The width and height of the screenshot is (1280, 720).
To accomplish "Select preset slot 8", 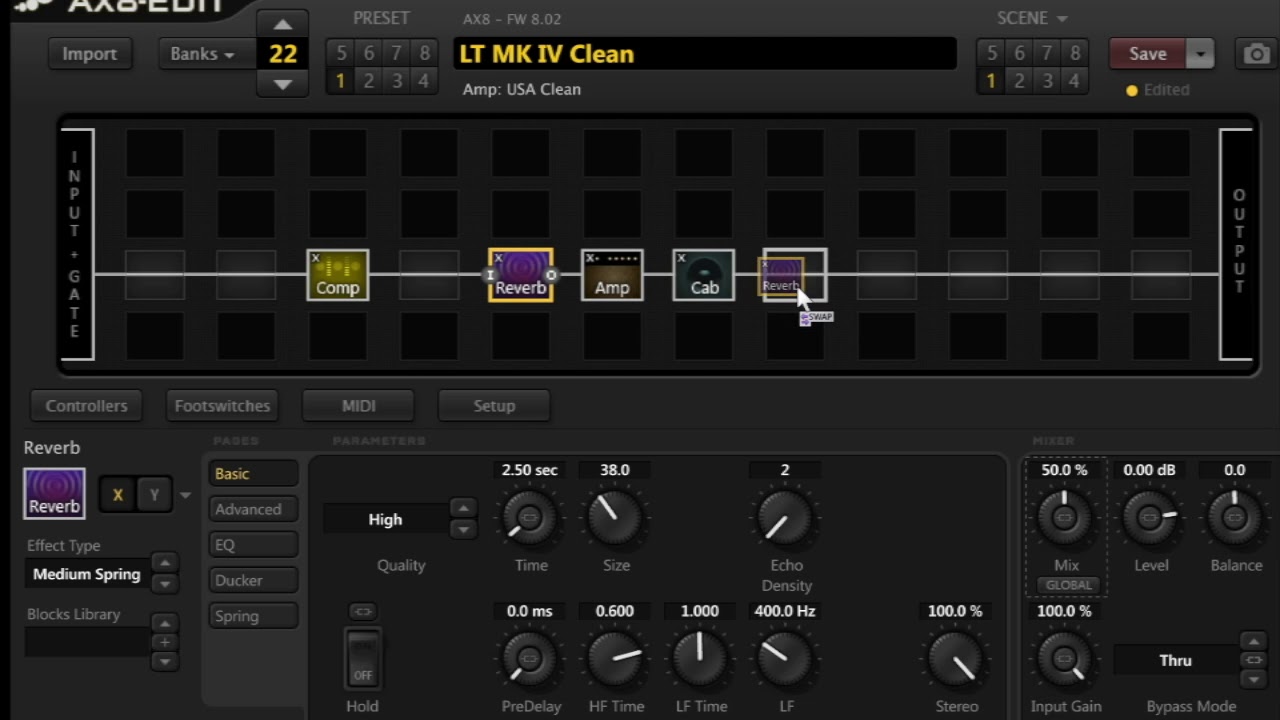I will pyautogui.click(x=424, y=53).
